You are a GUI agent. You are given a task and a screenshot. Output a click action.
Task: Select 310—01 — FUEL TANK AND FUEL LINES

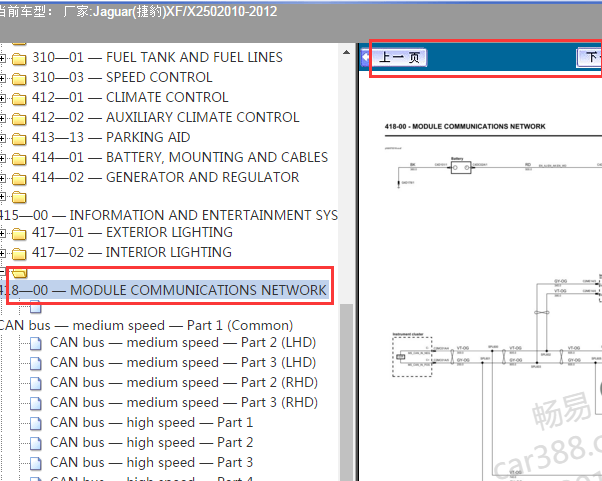pos(157,58)
